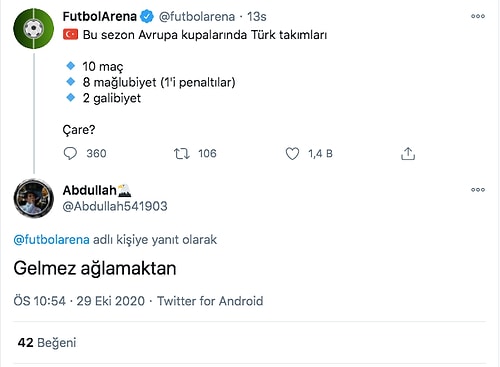Open Abdullah's profile avatar
The width and height of the screenshot is (500, 367).
pos(33,198)
